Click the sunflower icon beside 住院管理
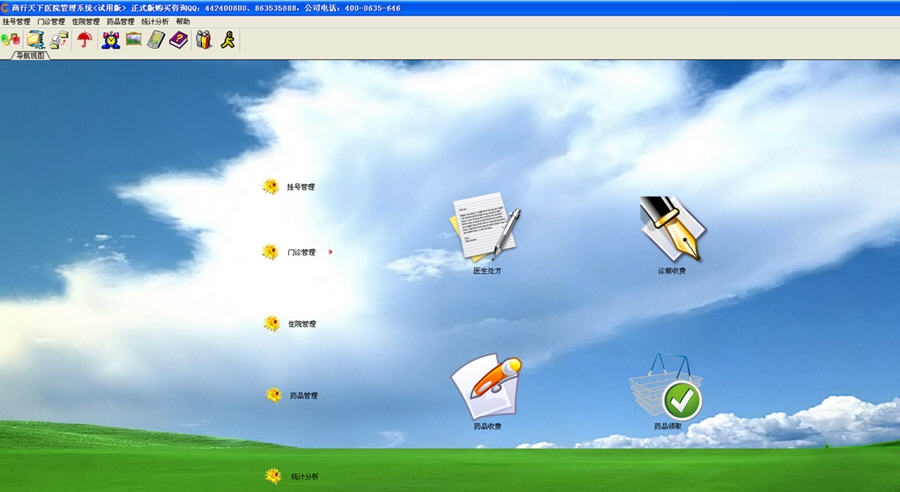Image resolution: width=900 pixels, height=492 pixels. click(x=272, y=323)
